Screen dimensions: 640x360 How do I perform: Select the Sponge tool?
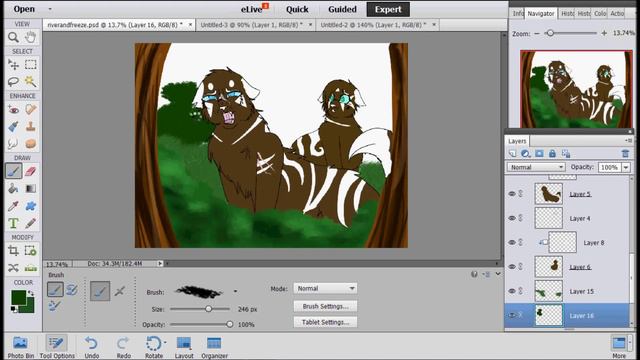pos(30,144)
